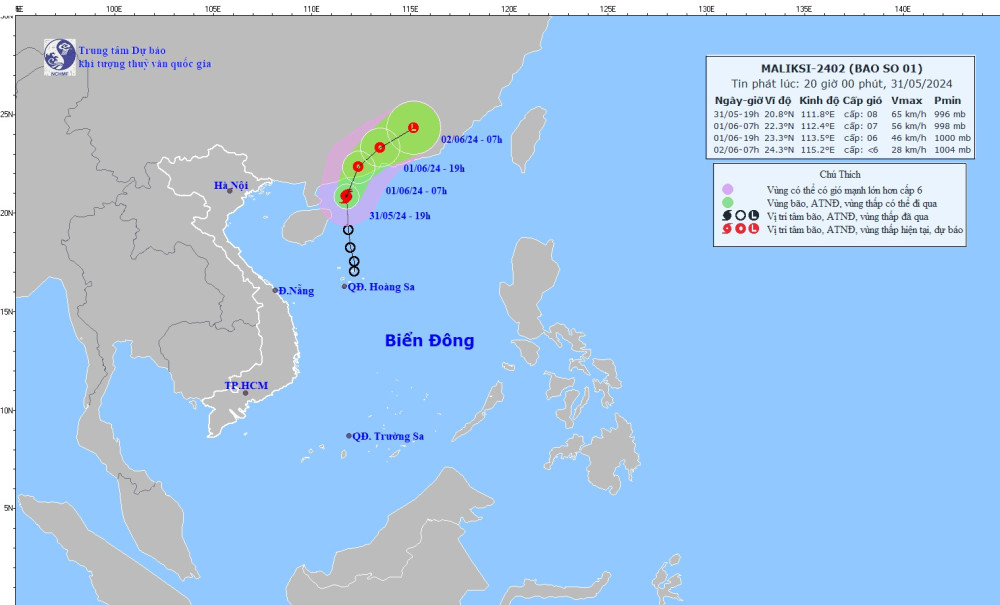This screenshot has width=1000, height=605.
Task: Click the title MALIKSI-2402 (BAO SO 01)
Action: click(x=841, y=68)
